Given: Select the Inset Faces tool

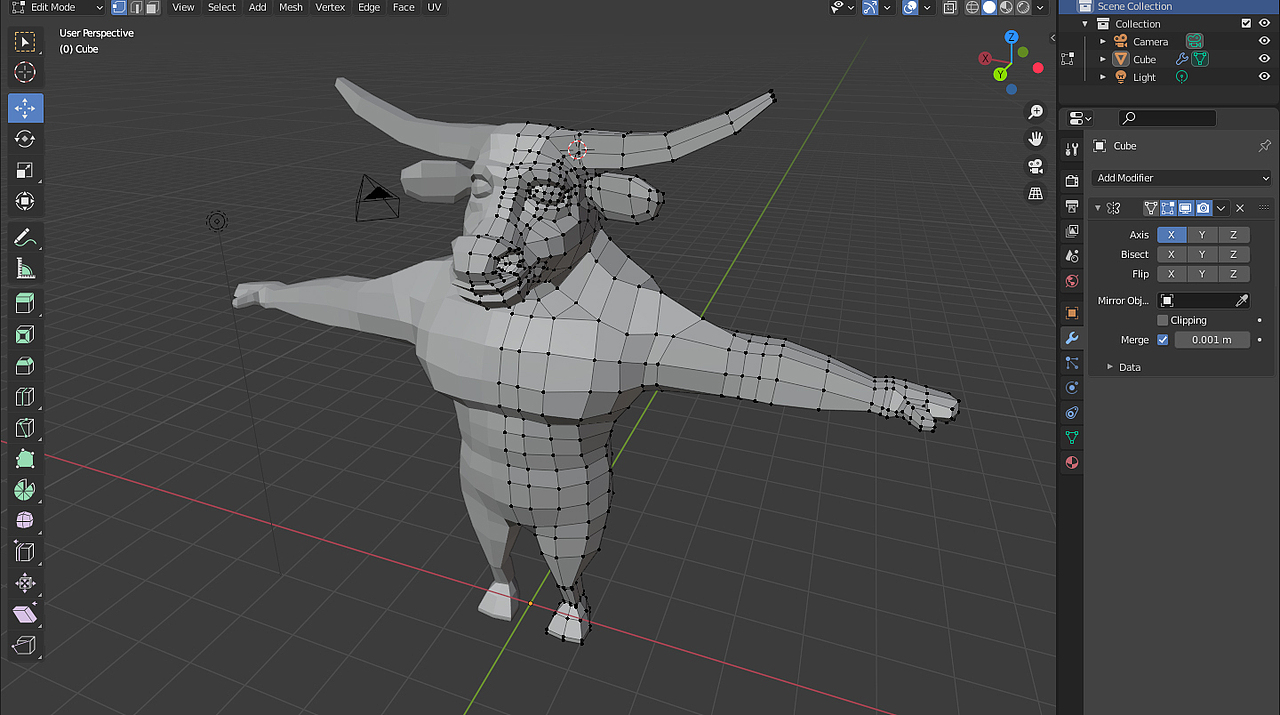Looking at the screenshot, I should pyautogui.click(x=25, y=335).
